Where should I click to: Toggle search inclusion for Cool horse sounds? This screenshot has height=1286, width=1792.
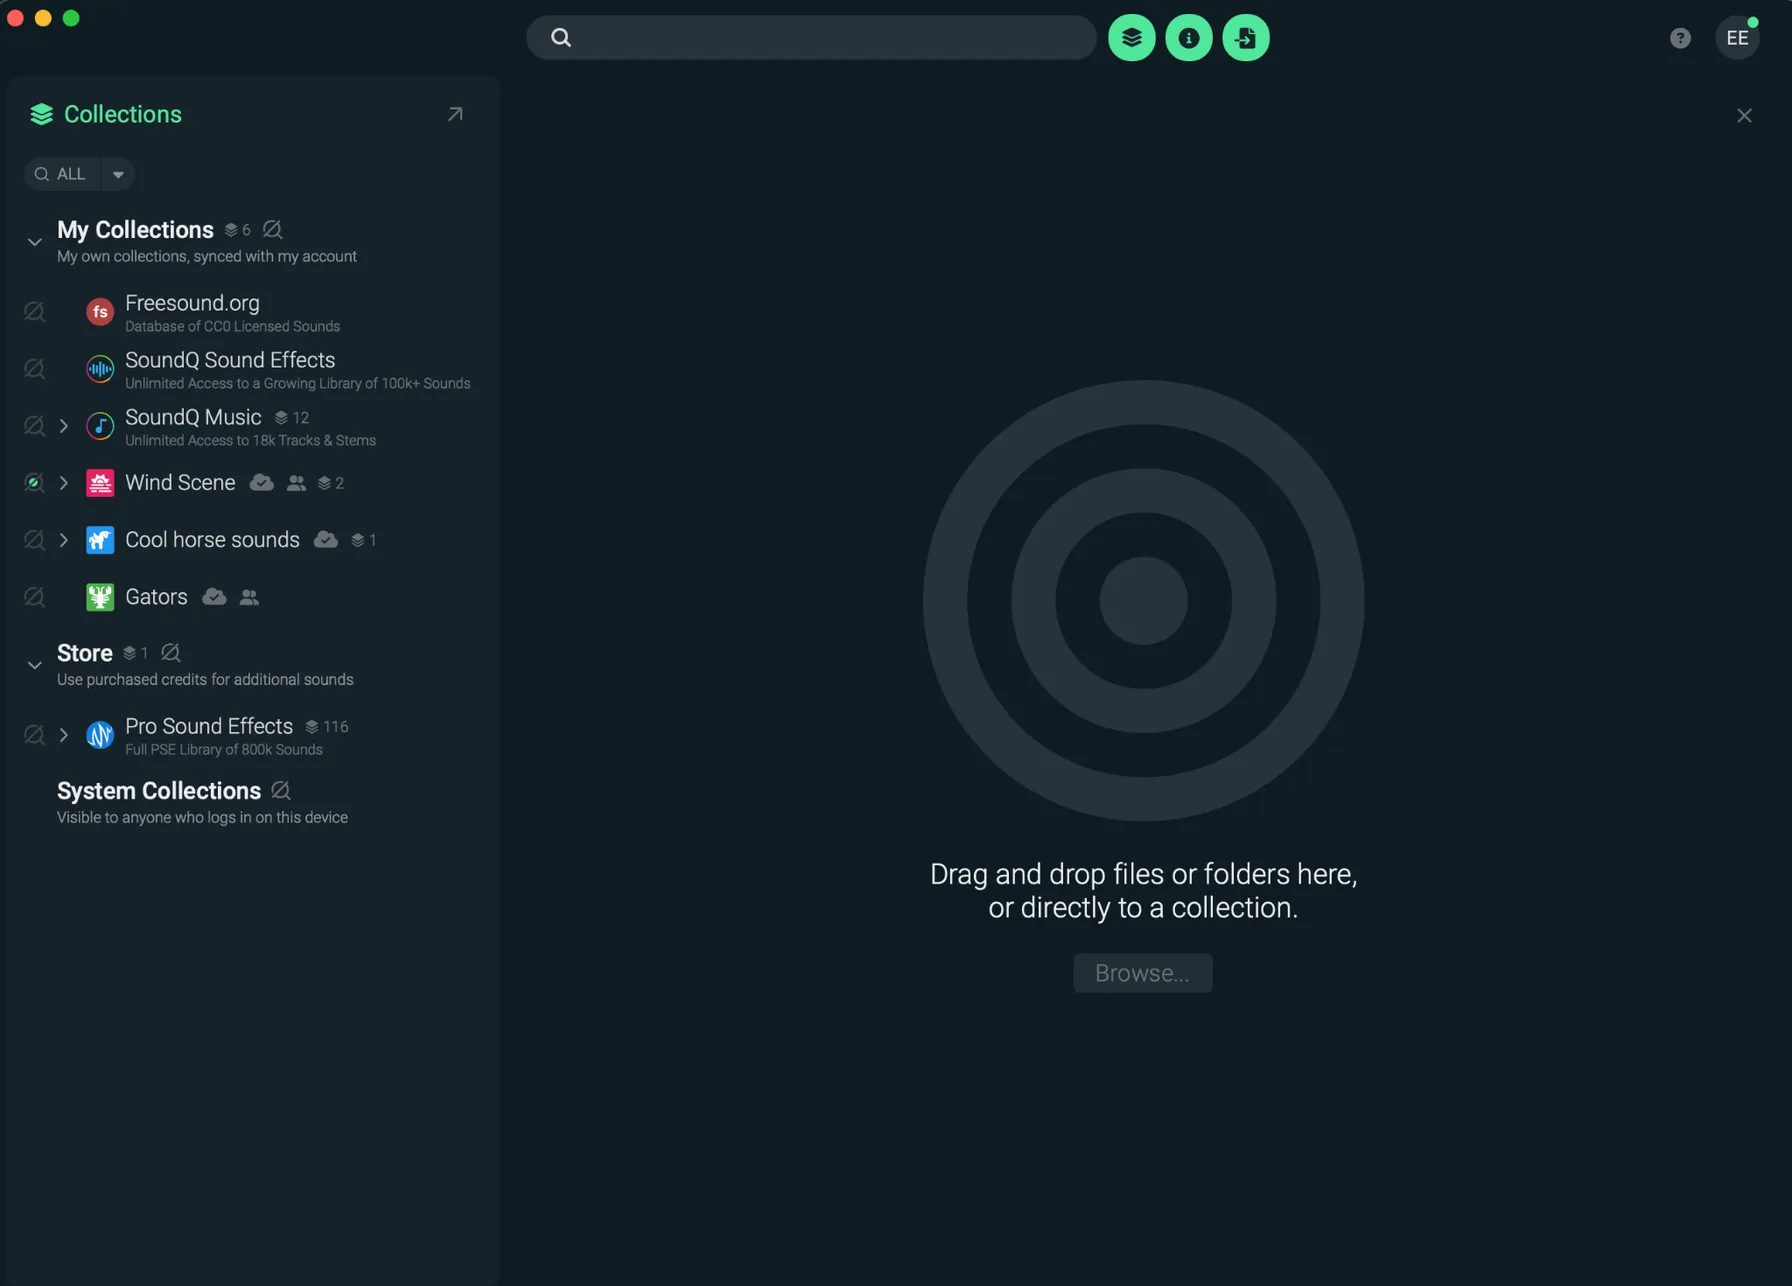[x=34, y=540]
